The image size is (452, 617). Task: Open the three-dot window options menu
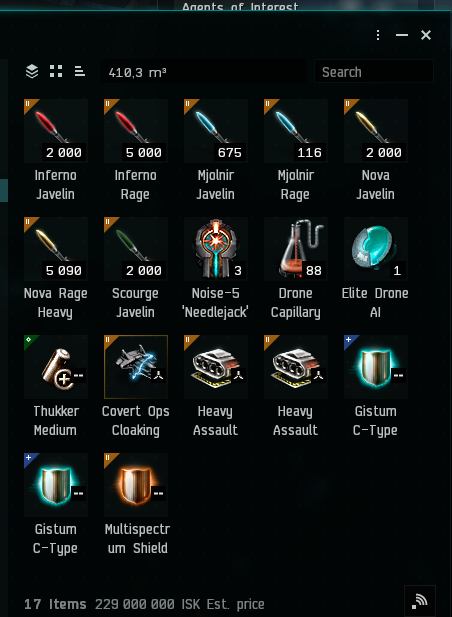tap(378, 35)
